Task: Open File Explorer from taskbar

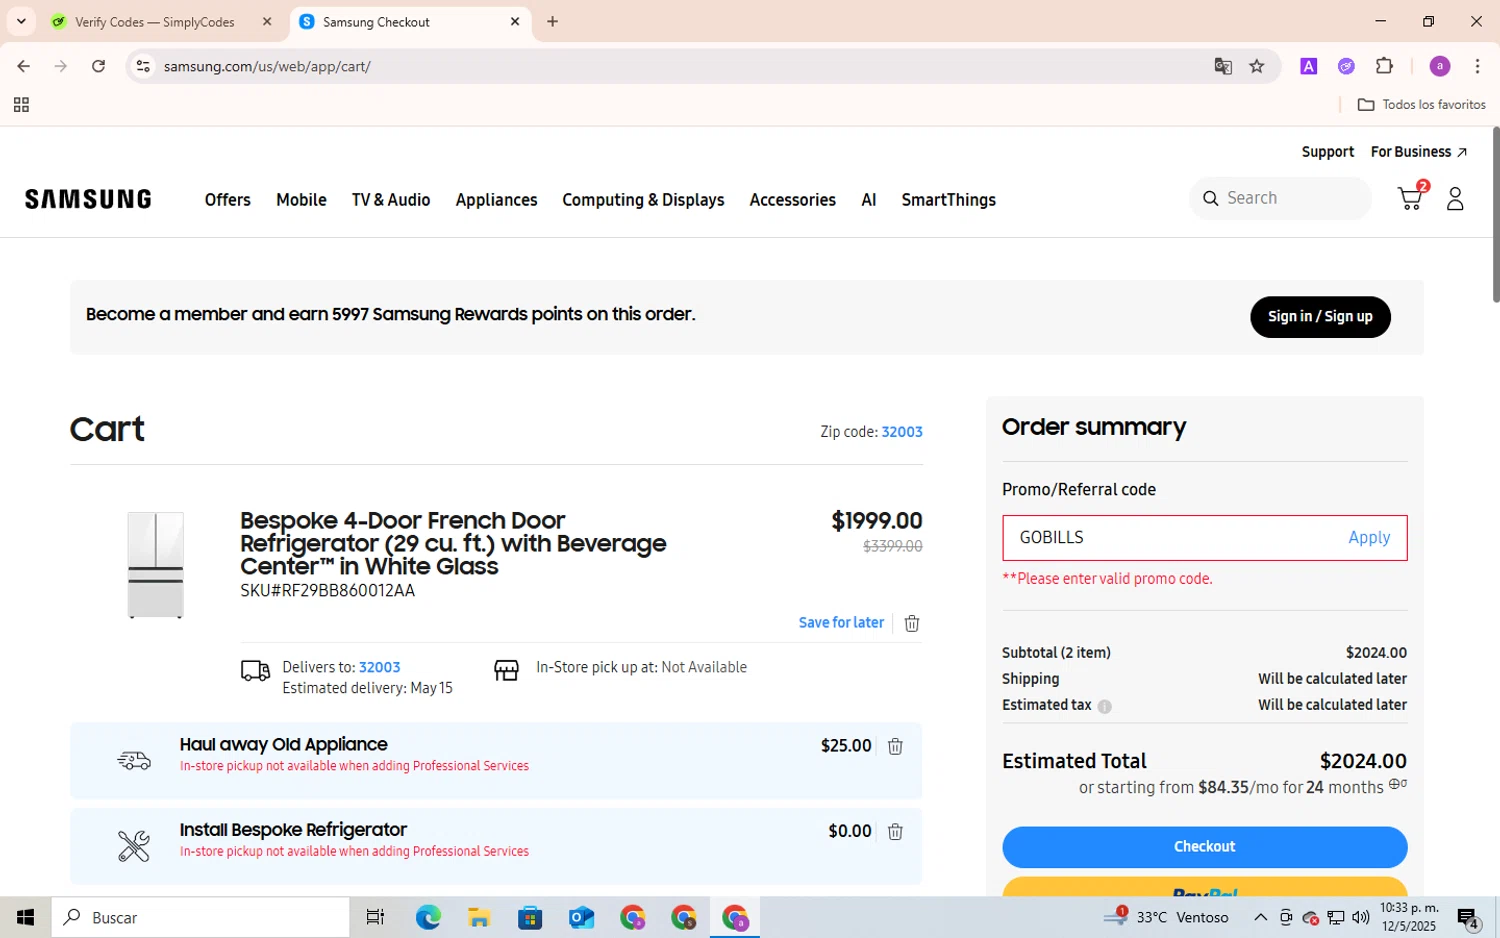Action: [x=479, y=917]
